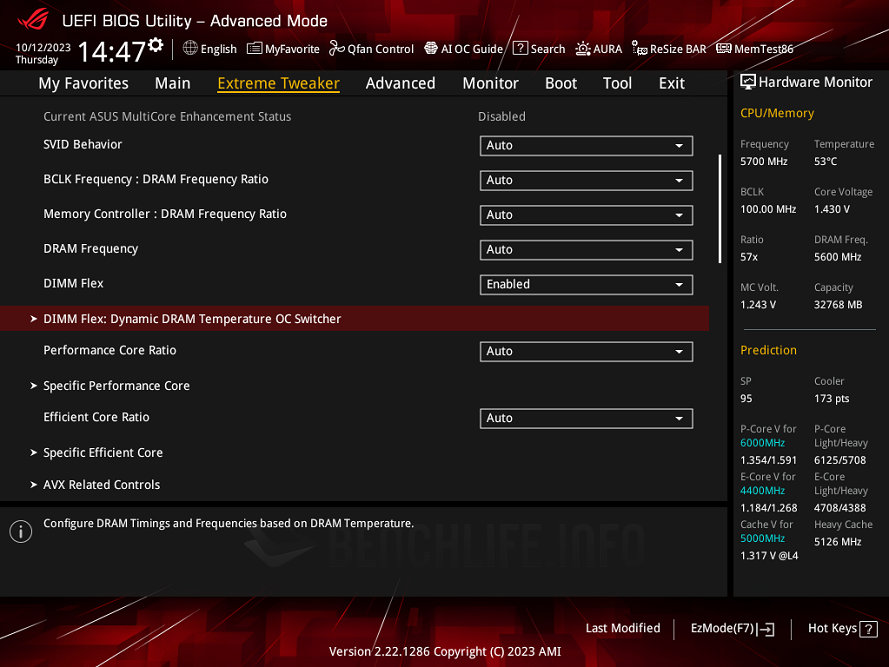Change the English language selector
This screenshot has width=889, height=667.
click(x=209, y=48)
